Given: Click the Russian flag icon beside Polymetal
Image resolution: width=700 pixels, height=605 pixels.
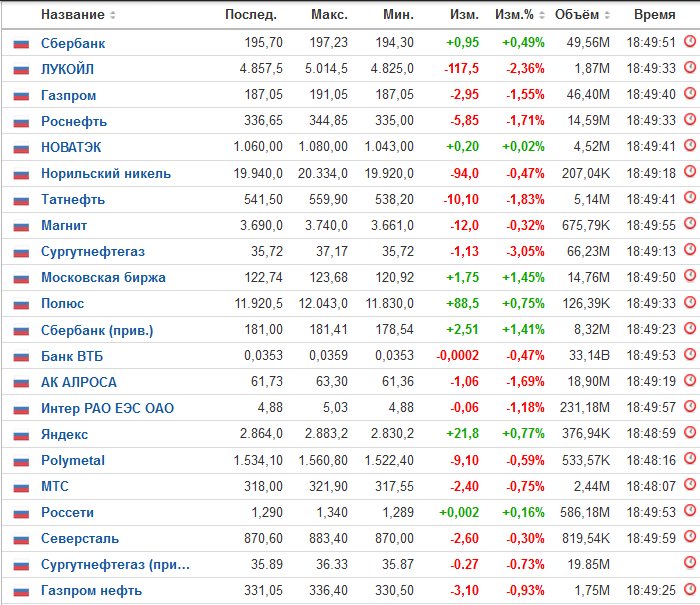Looking at the screenshot, I should coord(21,461).
